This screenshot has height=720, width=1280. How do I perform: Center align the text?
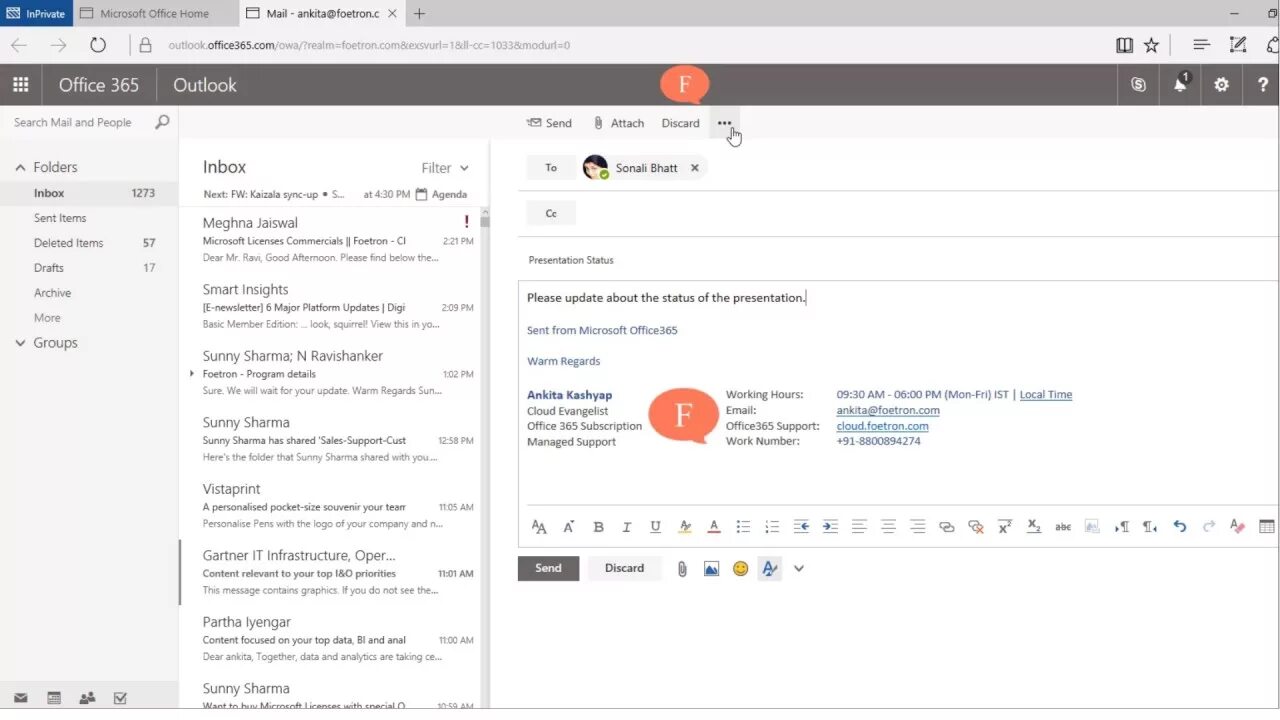tap(888, 527)
